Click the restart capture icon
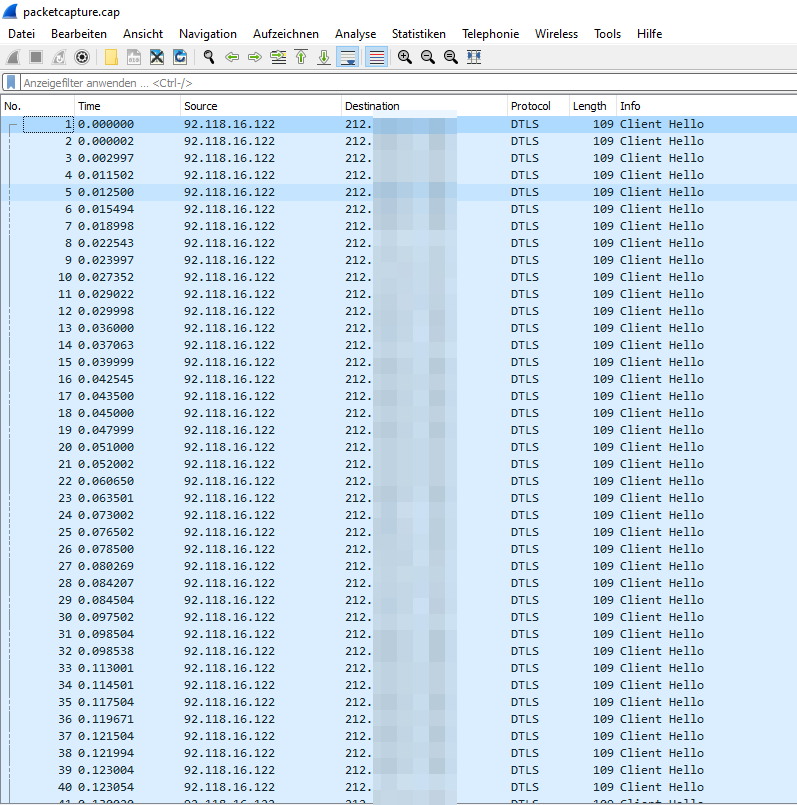This screenshot has height=805, width=797. [x=59, y=57]
